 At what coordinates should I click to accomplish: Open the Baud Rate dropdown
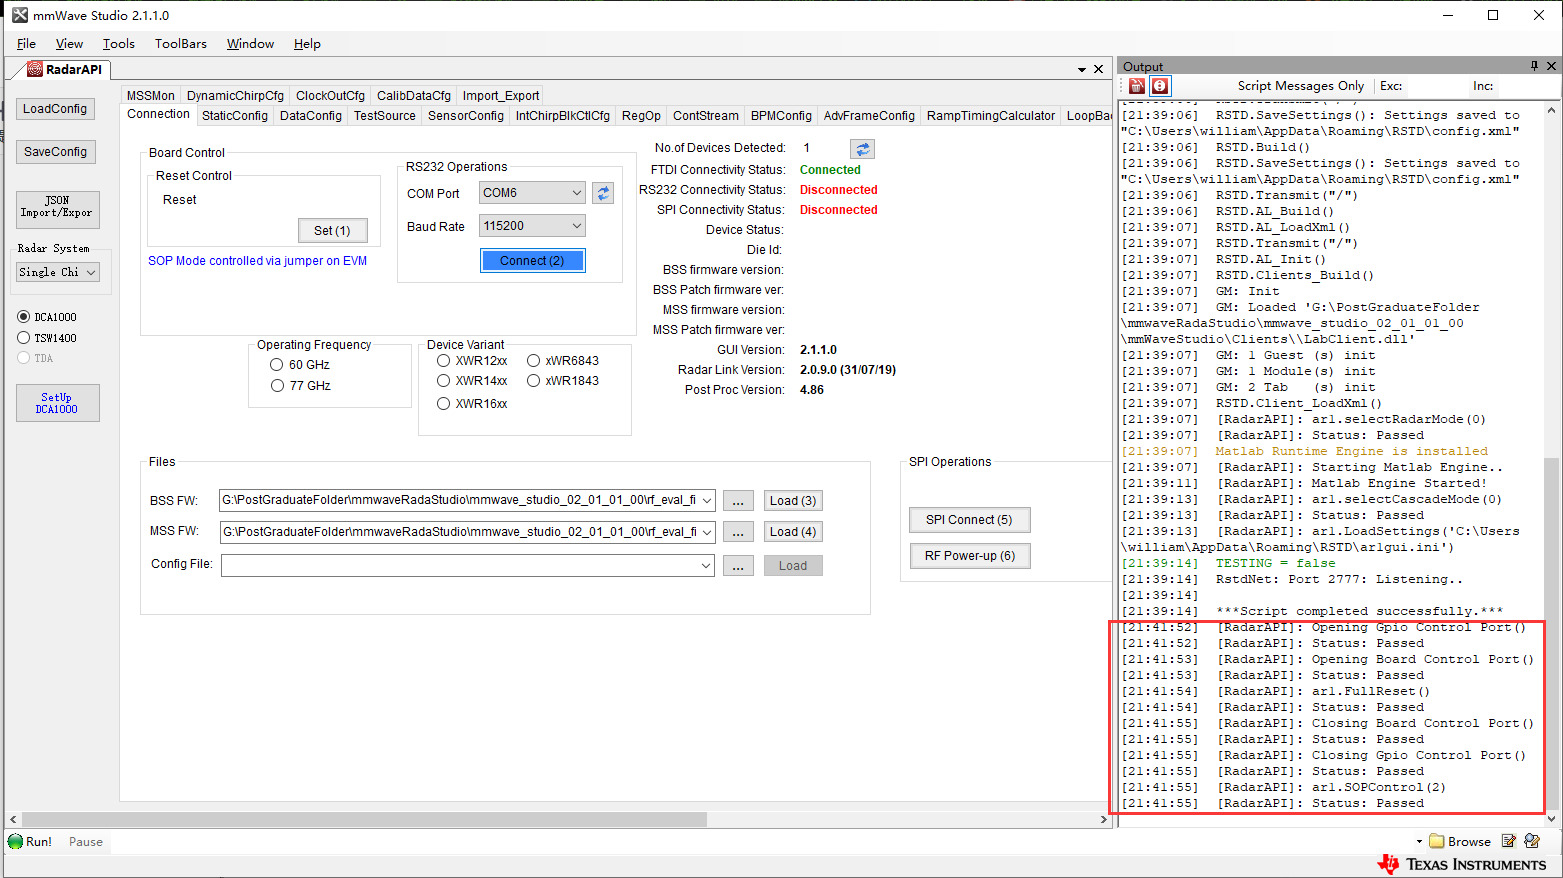point(576,226)
